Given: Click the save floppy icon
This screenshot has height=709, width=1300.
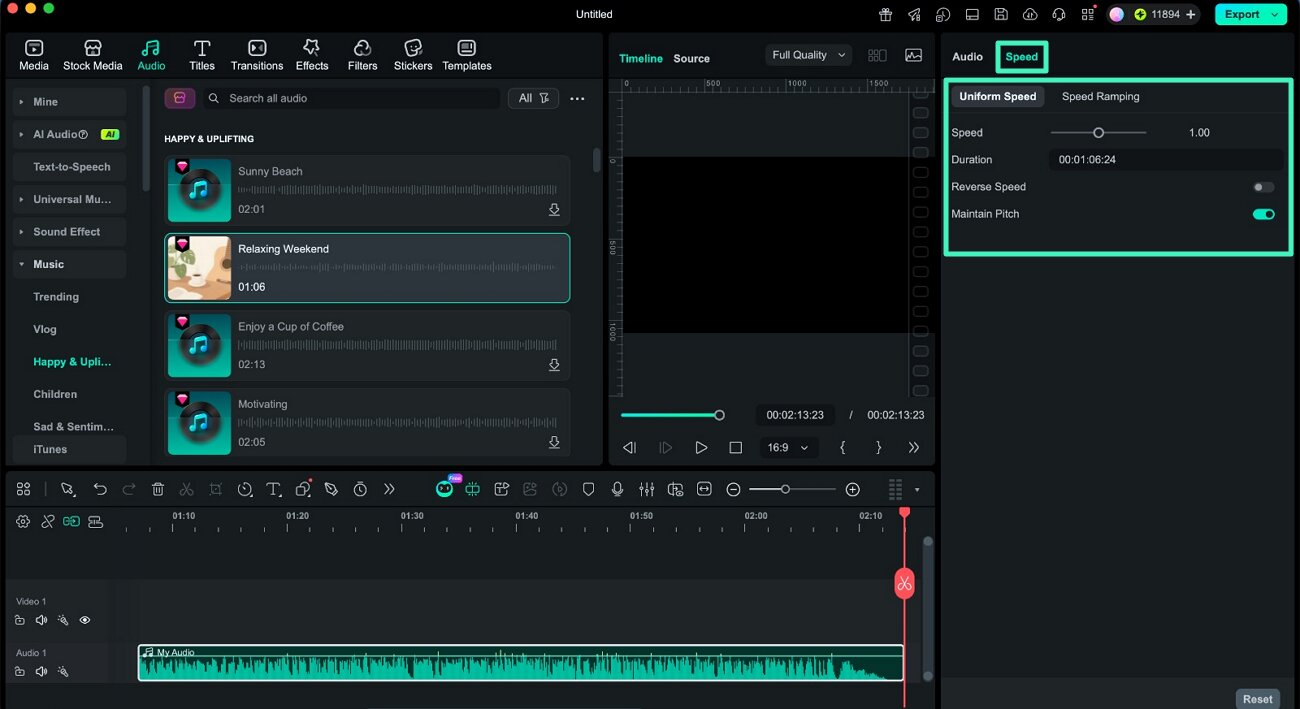Looking at the screenshot, I should [x=1001, y=14].
